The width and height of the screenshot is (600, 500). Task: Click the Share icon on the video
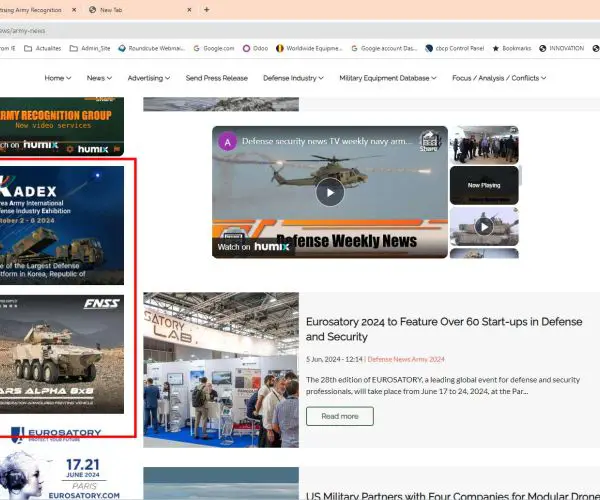(x=429, y=141)
